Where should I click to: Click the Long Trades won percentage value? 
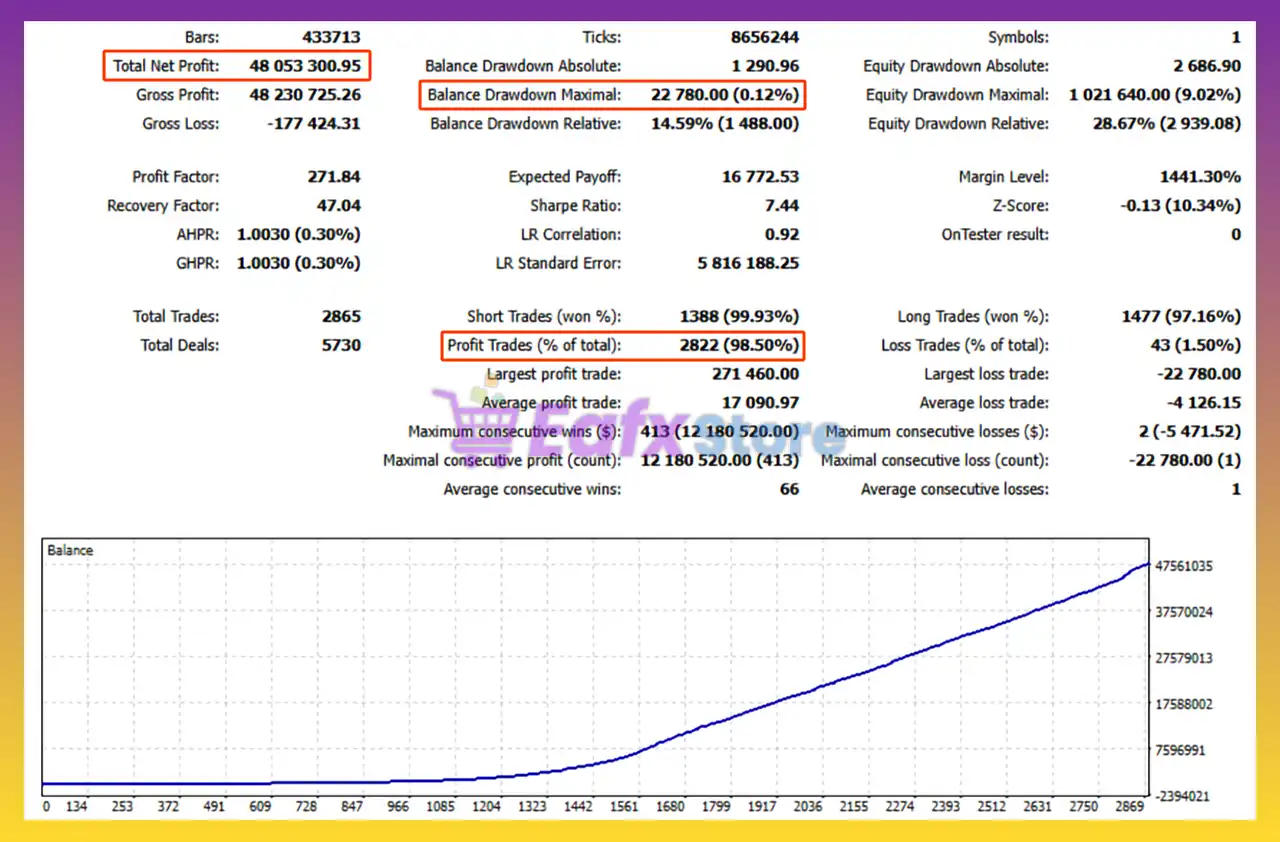point(1181,316)
